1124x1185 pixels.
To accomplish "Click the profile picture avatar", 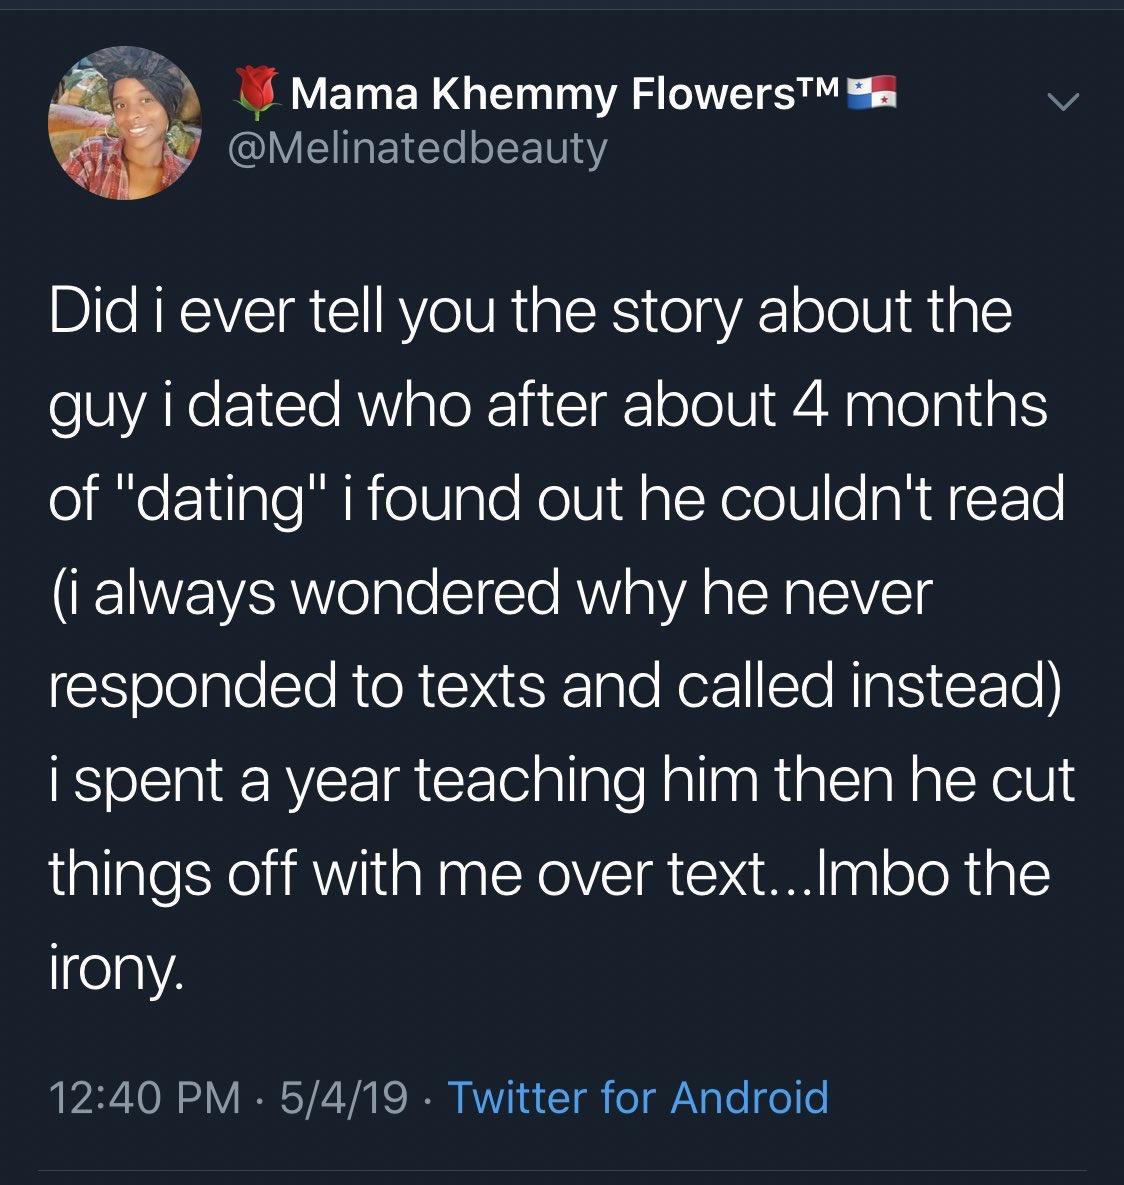I will tap(126, 123).
